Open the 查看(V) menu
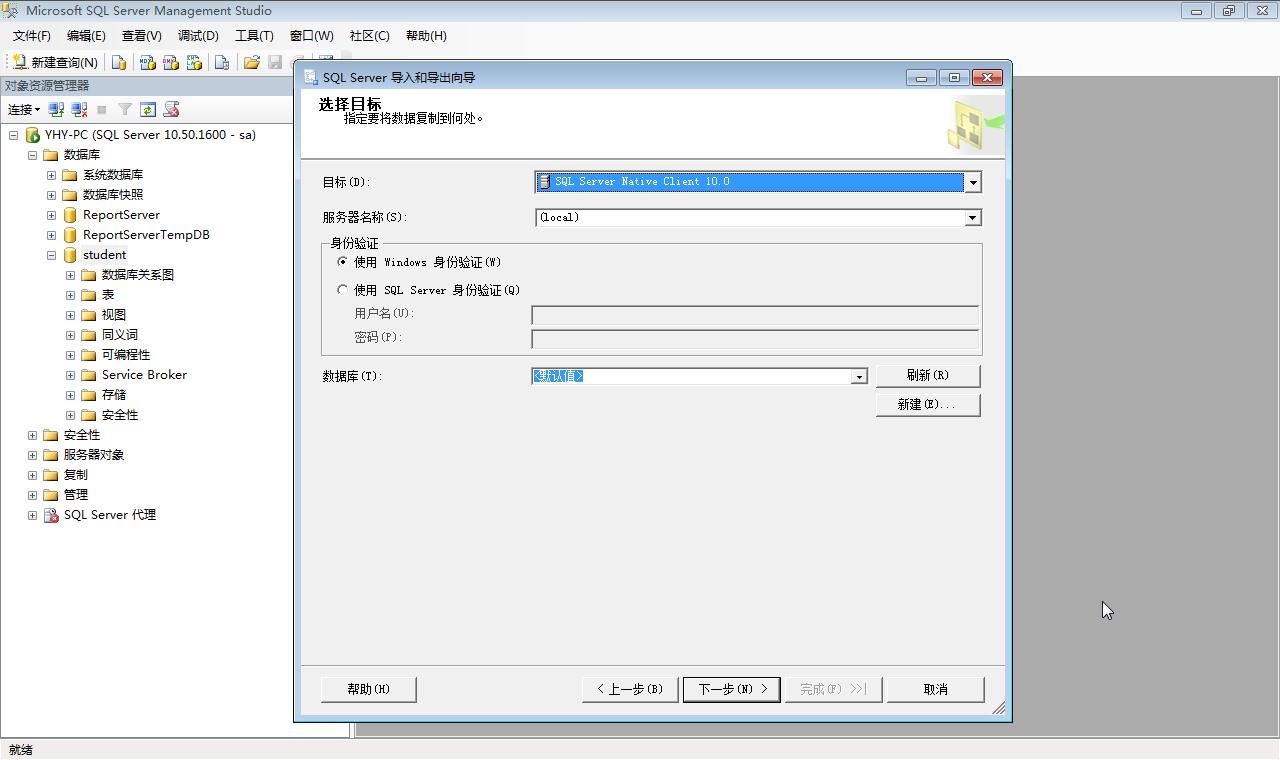This screenshot has height=760, width=1280. pyautogui.click(x=142, y=36)
